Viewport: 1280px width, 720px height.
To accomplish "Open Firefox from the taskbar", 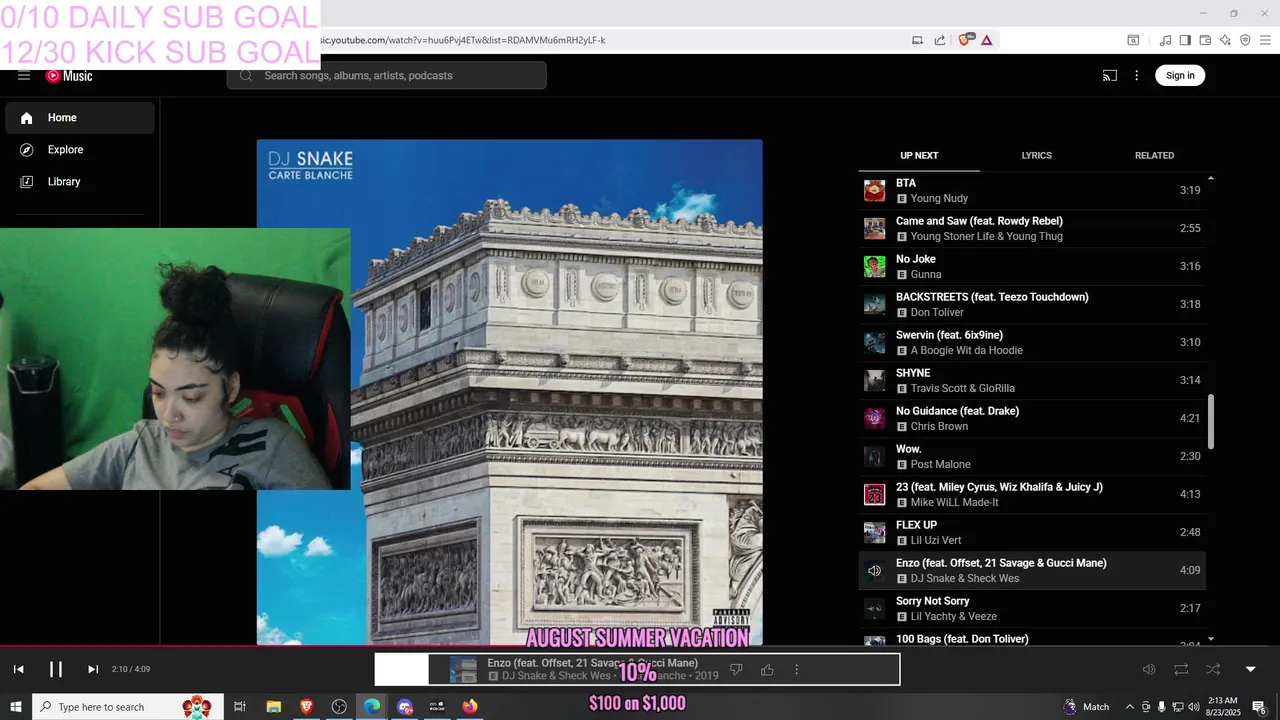I will point(470,707).
